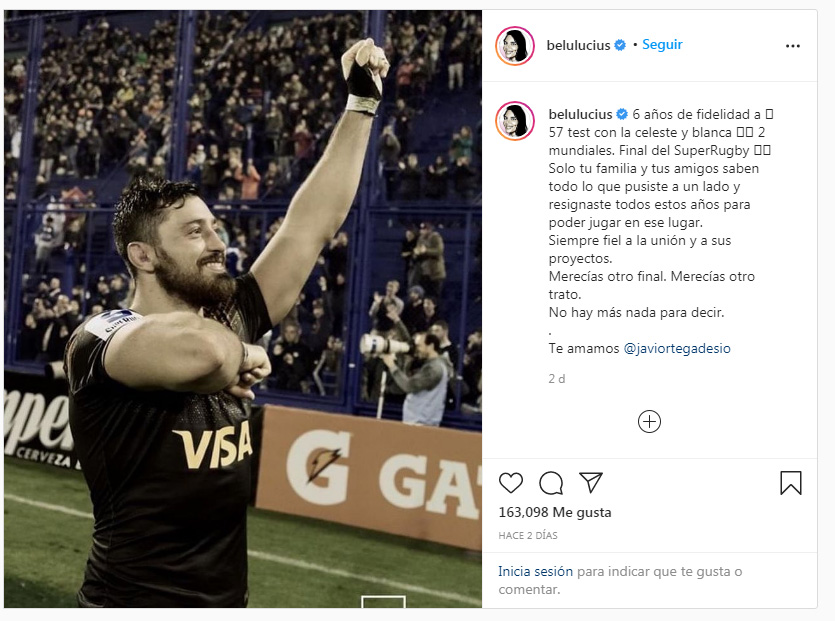This screenshot has width=835, height=621.
Task: Open the belulucius username in the header
Action: (x=578, y=45)
